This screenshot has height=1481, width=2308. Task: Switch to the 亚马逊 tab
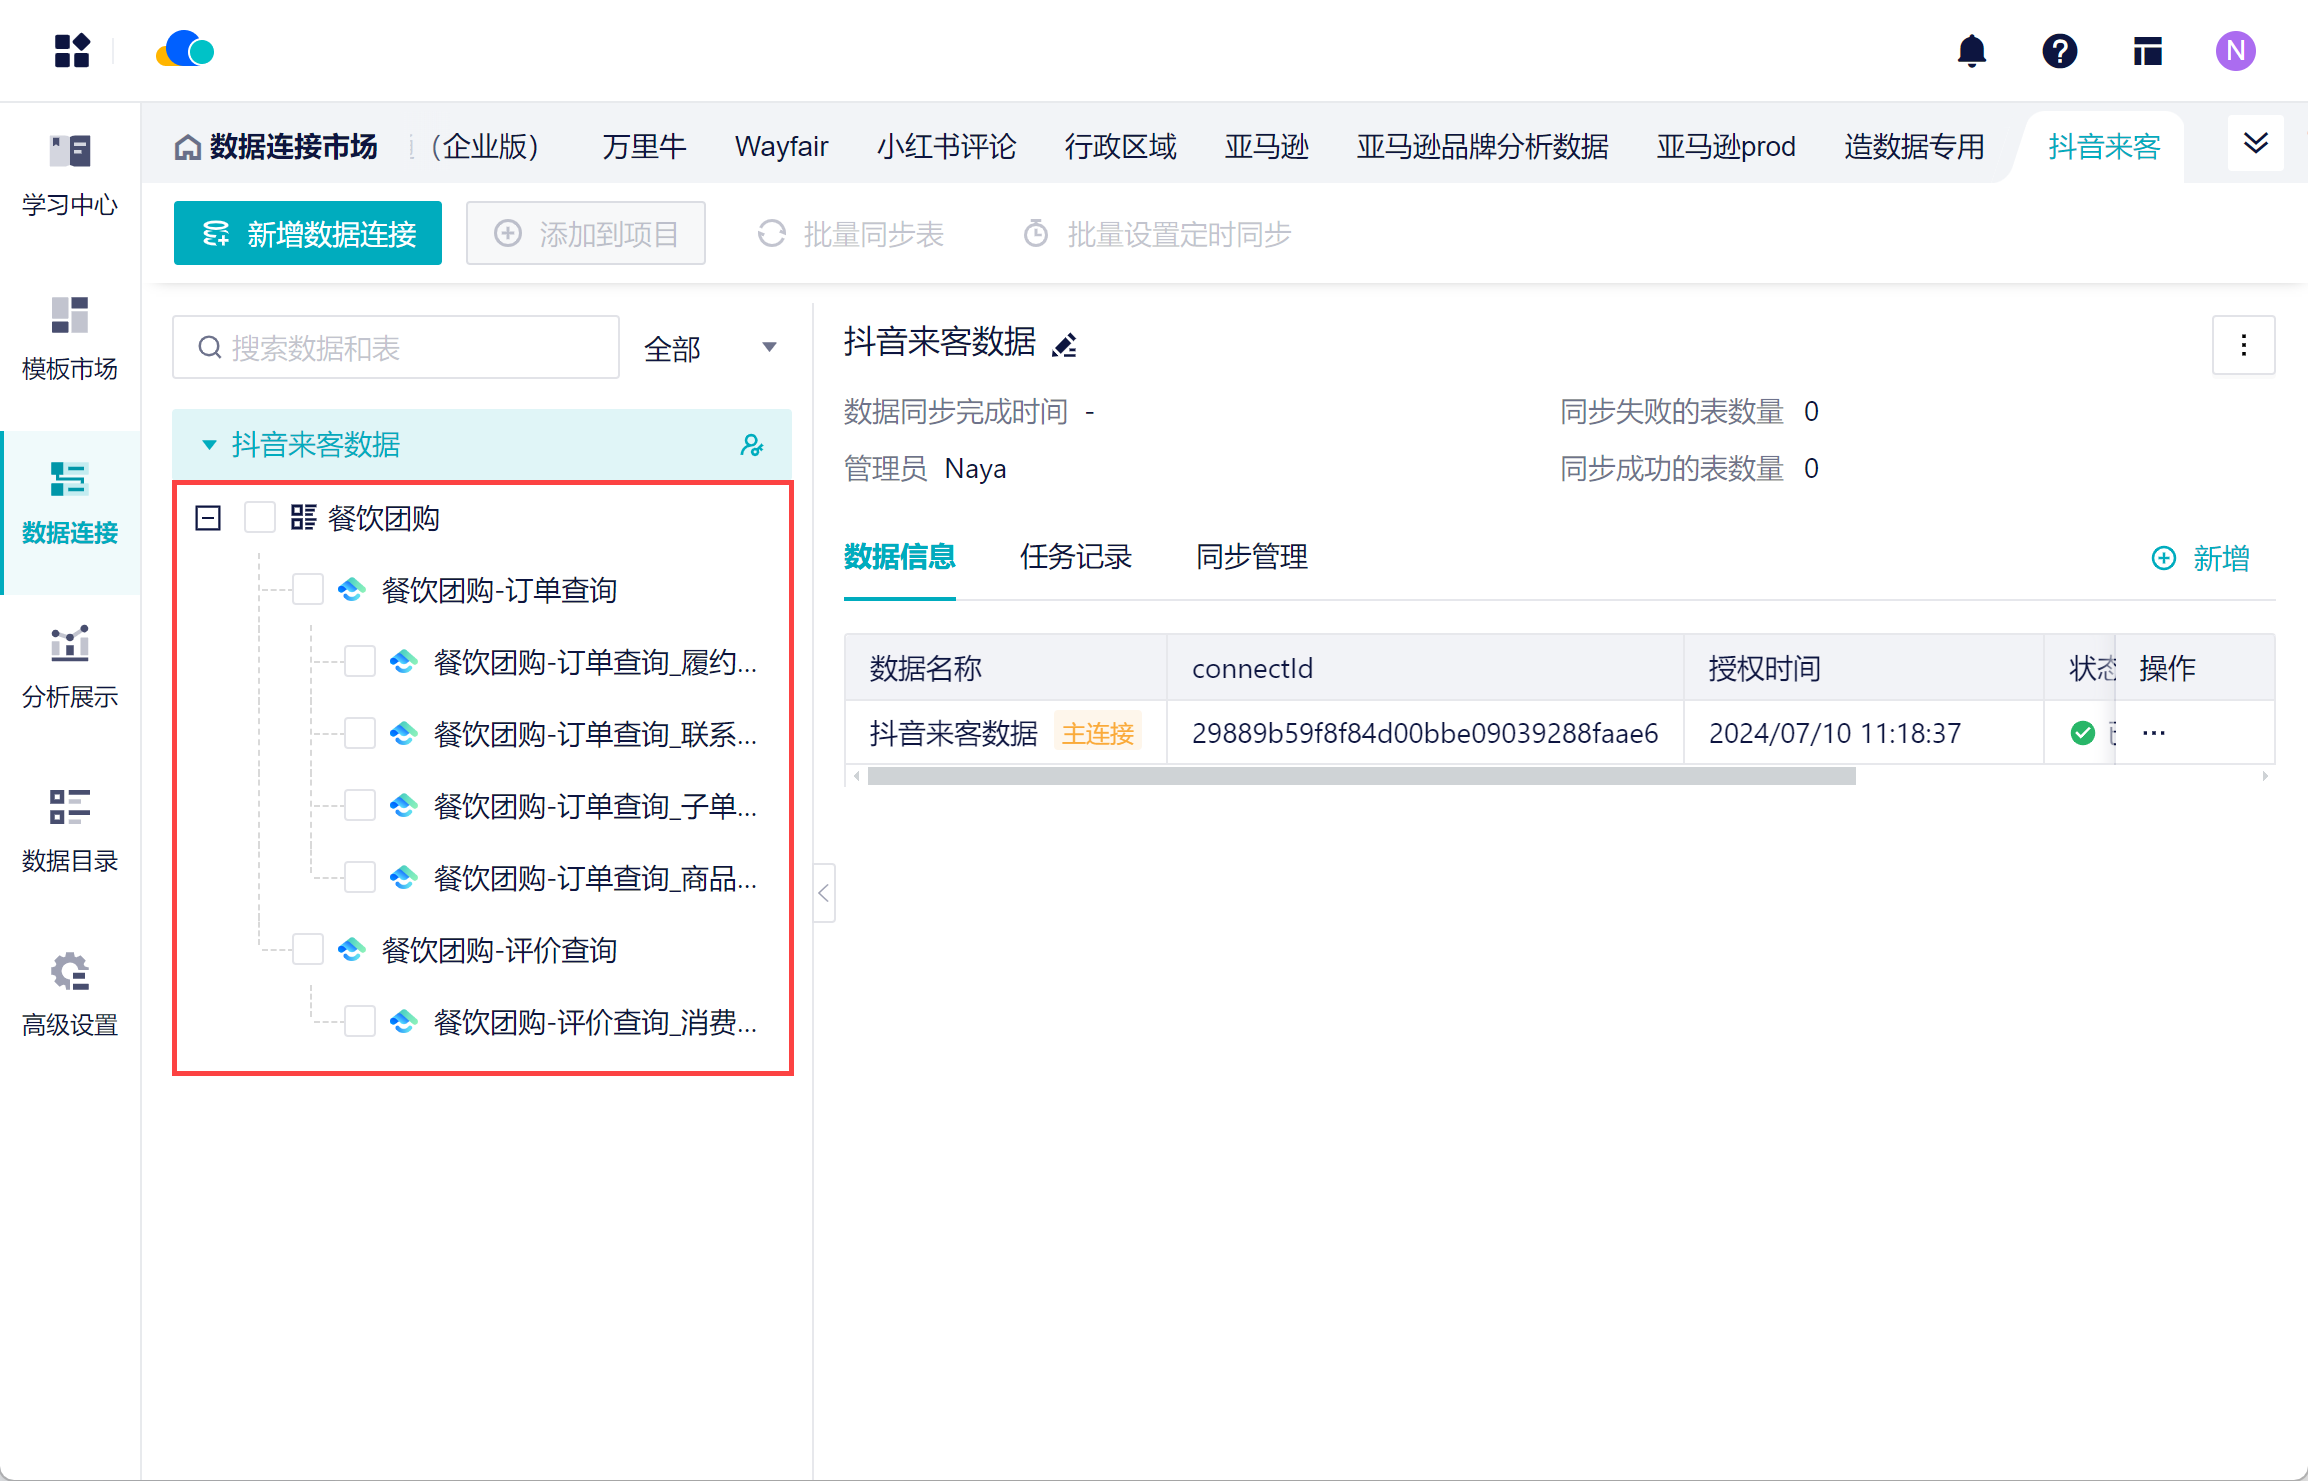(x=1266, y=147)
